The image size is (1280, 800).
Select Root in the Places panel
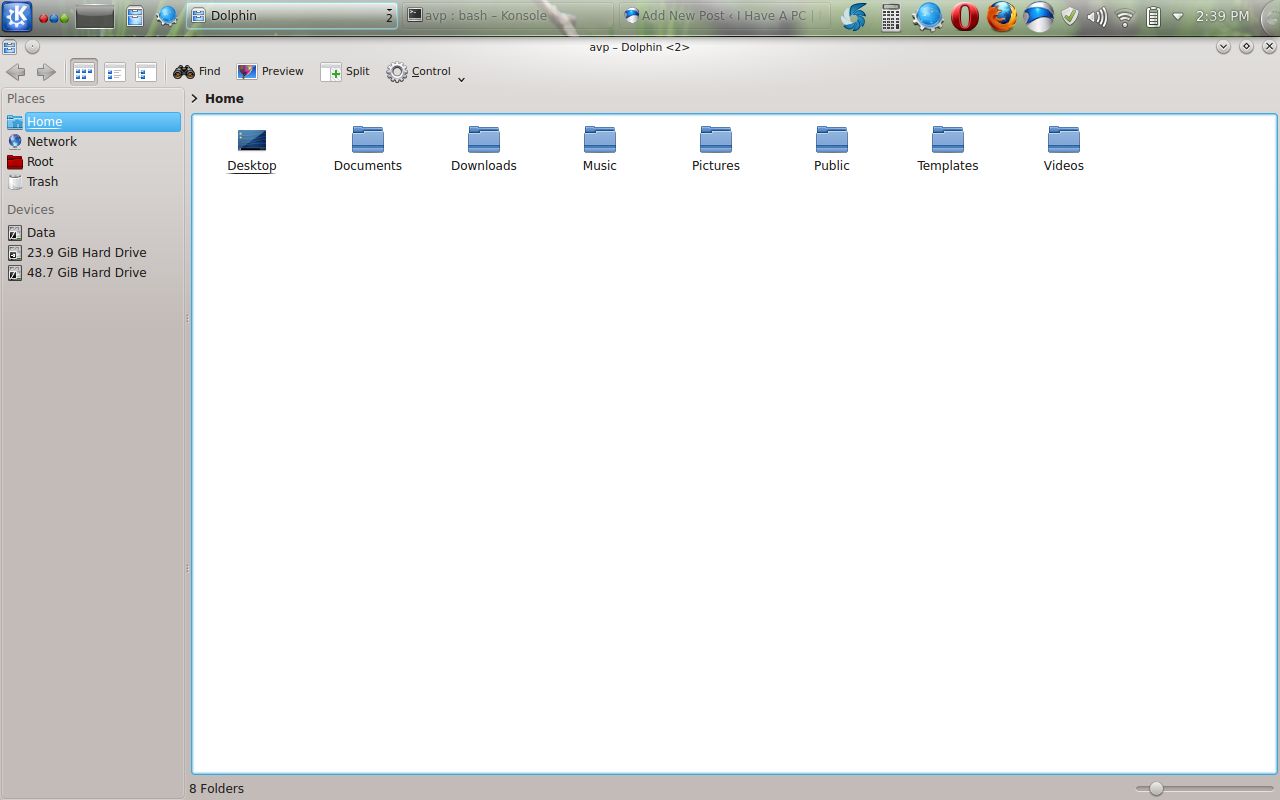pyautogui.click(x=93, y=162)
